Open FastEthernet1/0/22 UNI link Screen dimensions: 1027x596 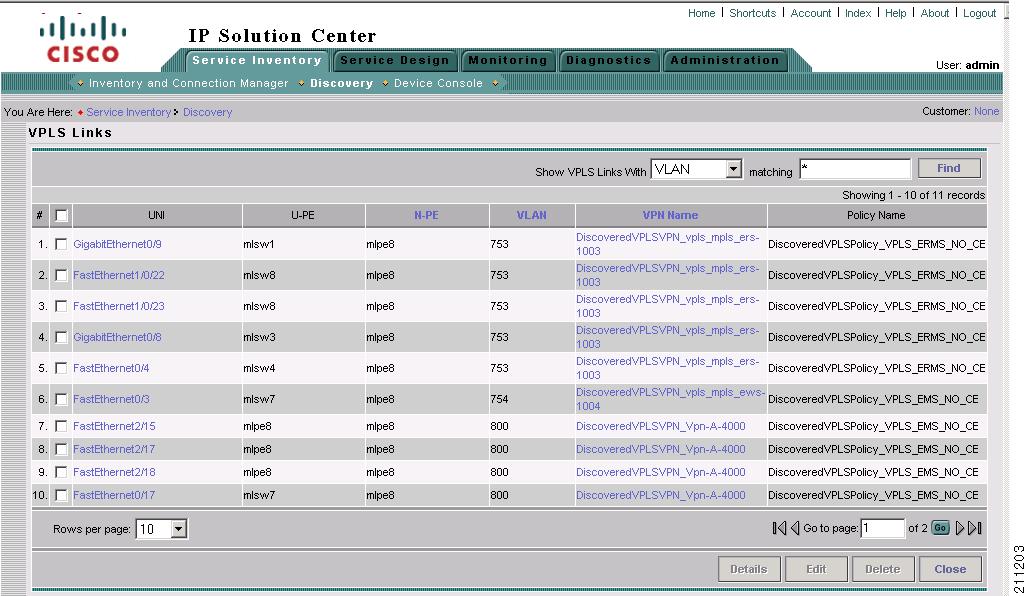(x=119, y=275)
